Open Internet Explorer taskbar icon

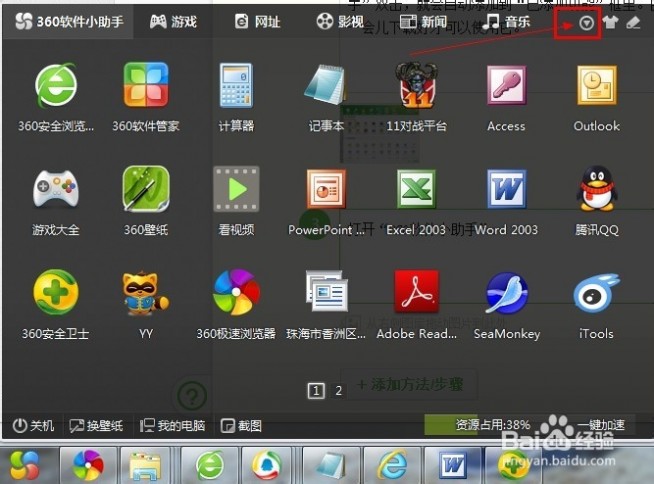[392, 464]
